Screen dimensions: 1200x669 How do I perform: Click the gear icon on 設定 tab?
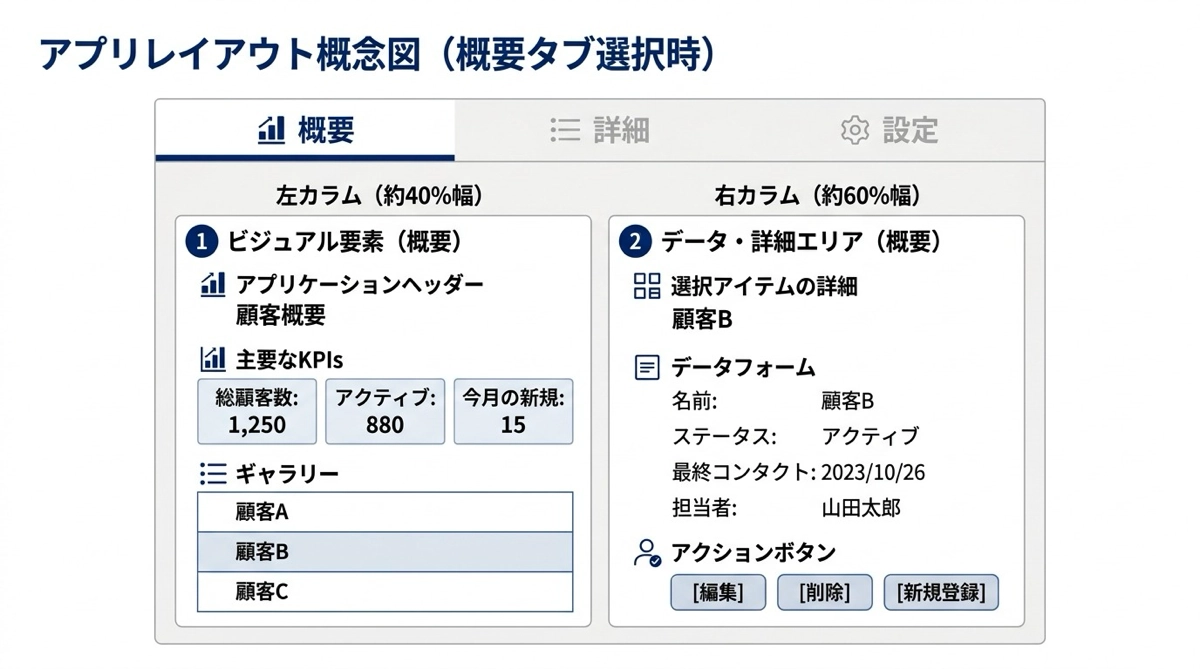(854, 130)
